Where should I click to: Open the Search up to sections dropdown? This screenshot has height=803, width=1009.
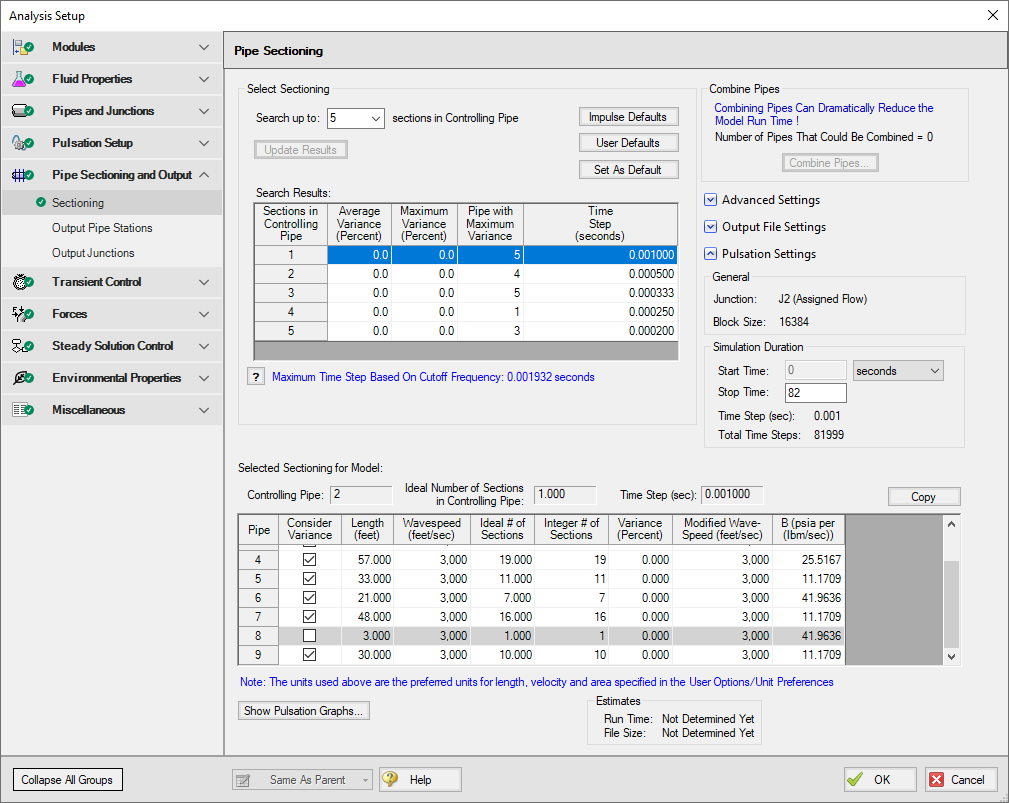point(376,118)
